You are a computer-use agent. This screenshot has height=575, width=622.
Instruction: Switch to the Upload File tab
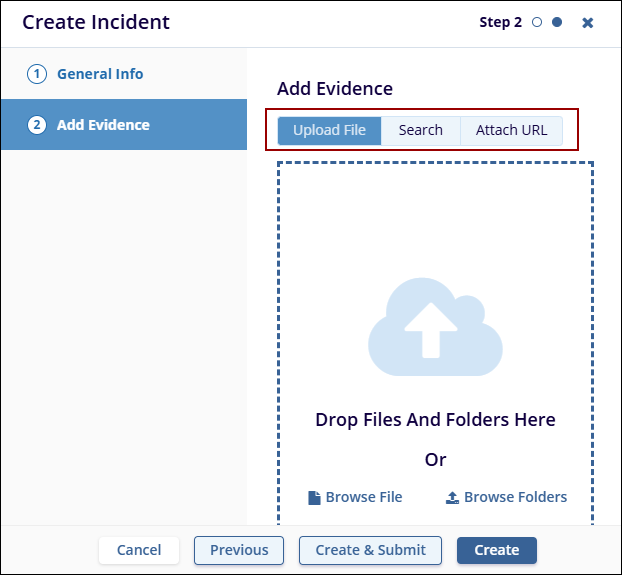pyautogui.click(x=329, y=130)
